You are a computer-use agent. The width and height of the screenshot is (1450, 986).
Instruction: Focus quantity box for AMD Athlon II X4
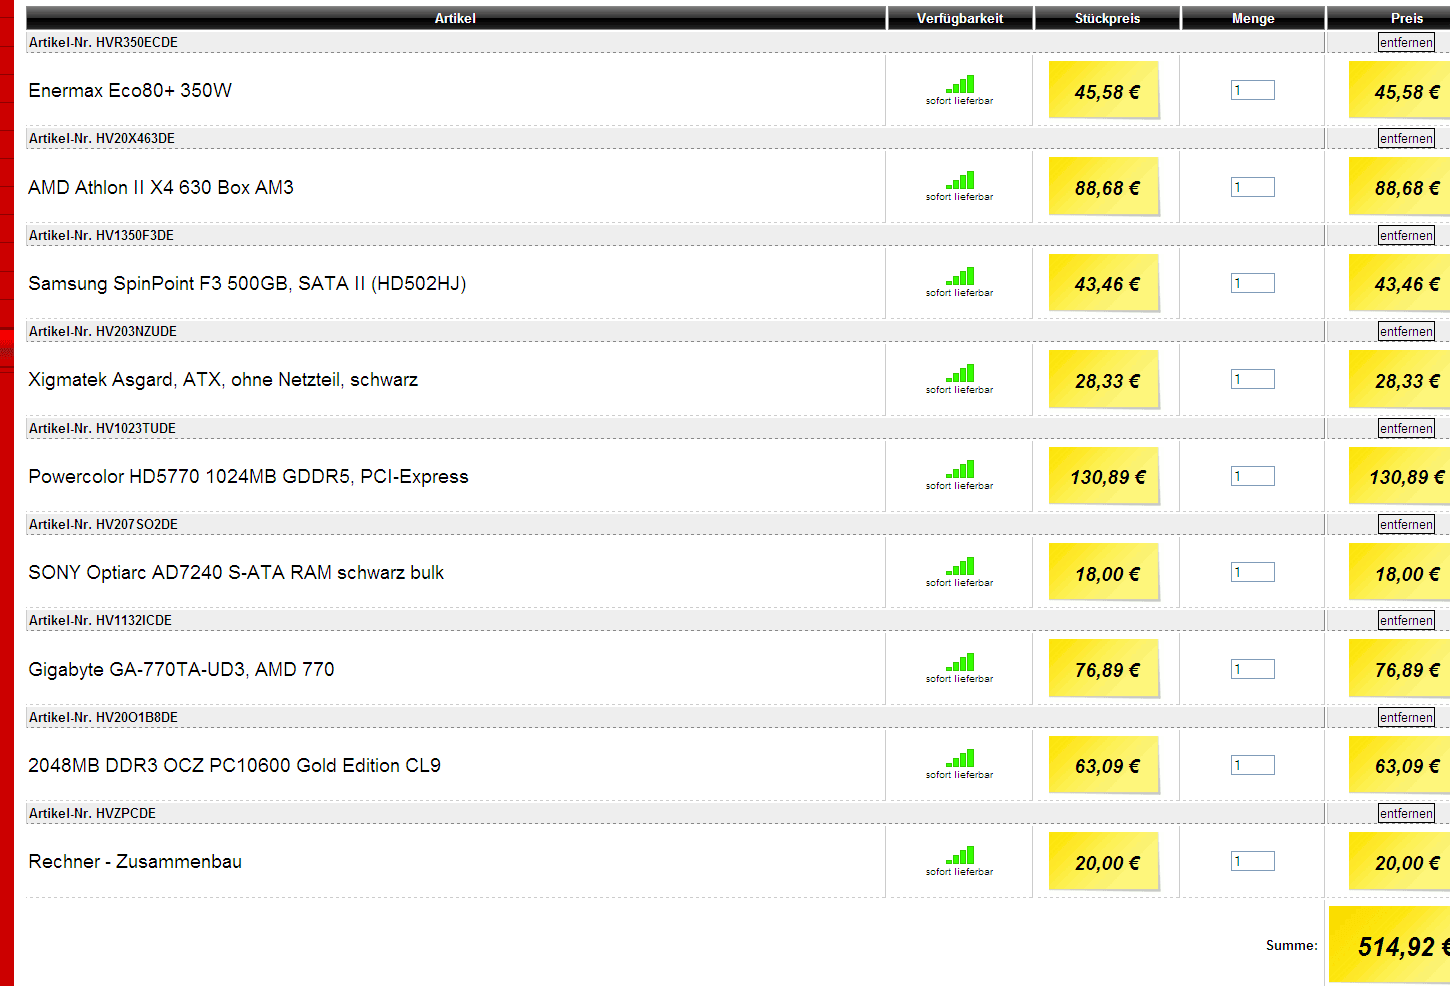1252,187
